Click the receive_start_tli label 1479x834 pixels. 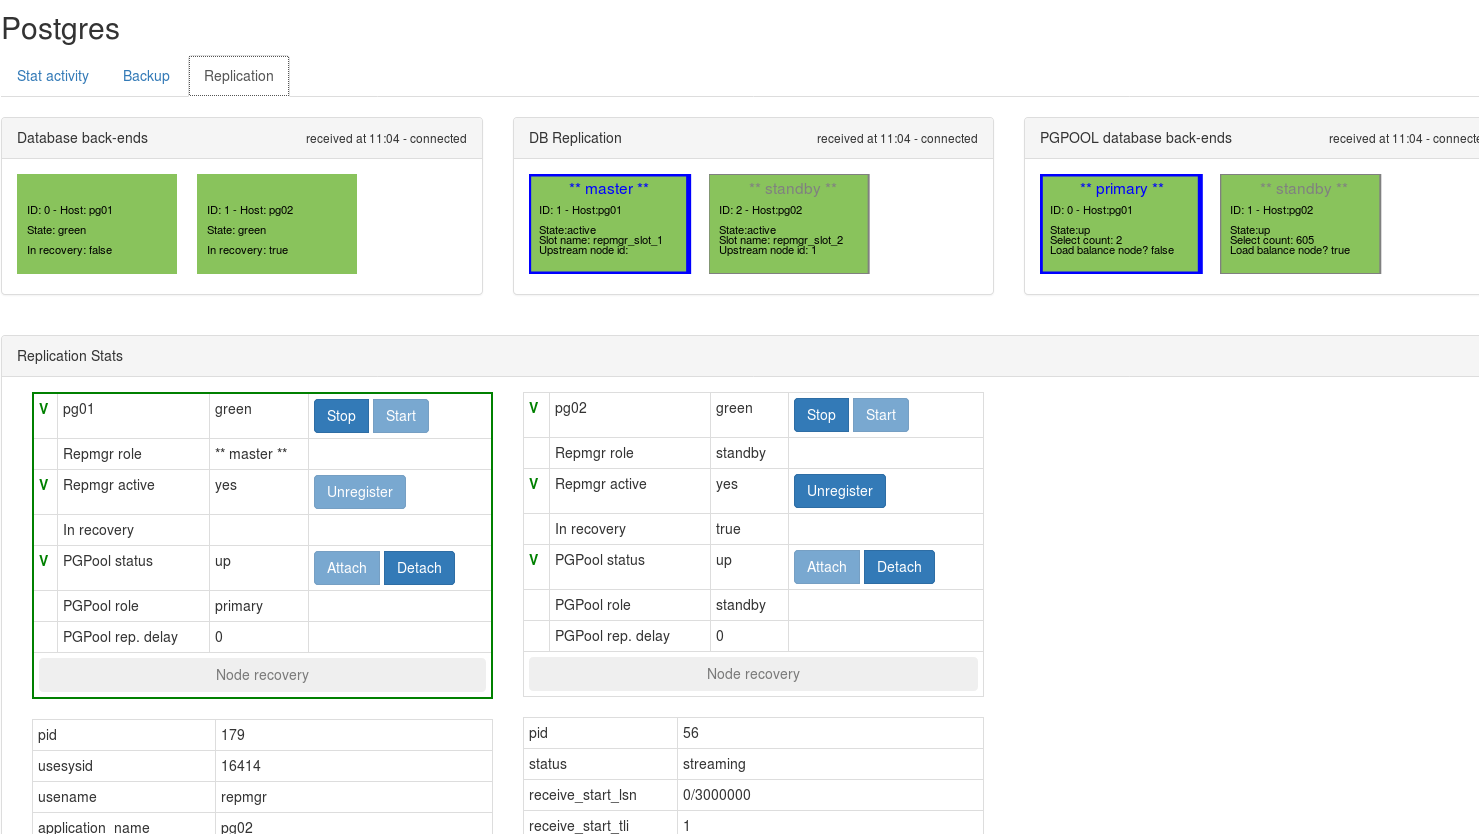(578, 826)
